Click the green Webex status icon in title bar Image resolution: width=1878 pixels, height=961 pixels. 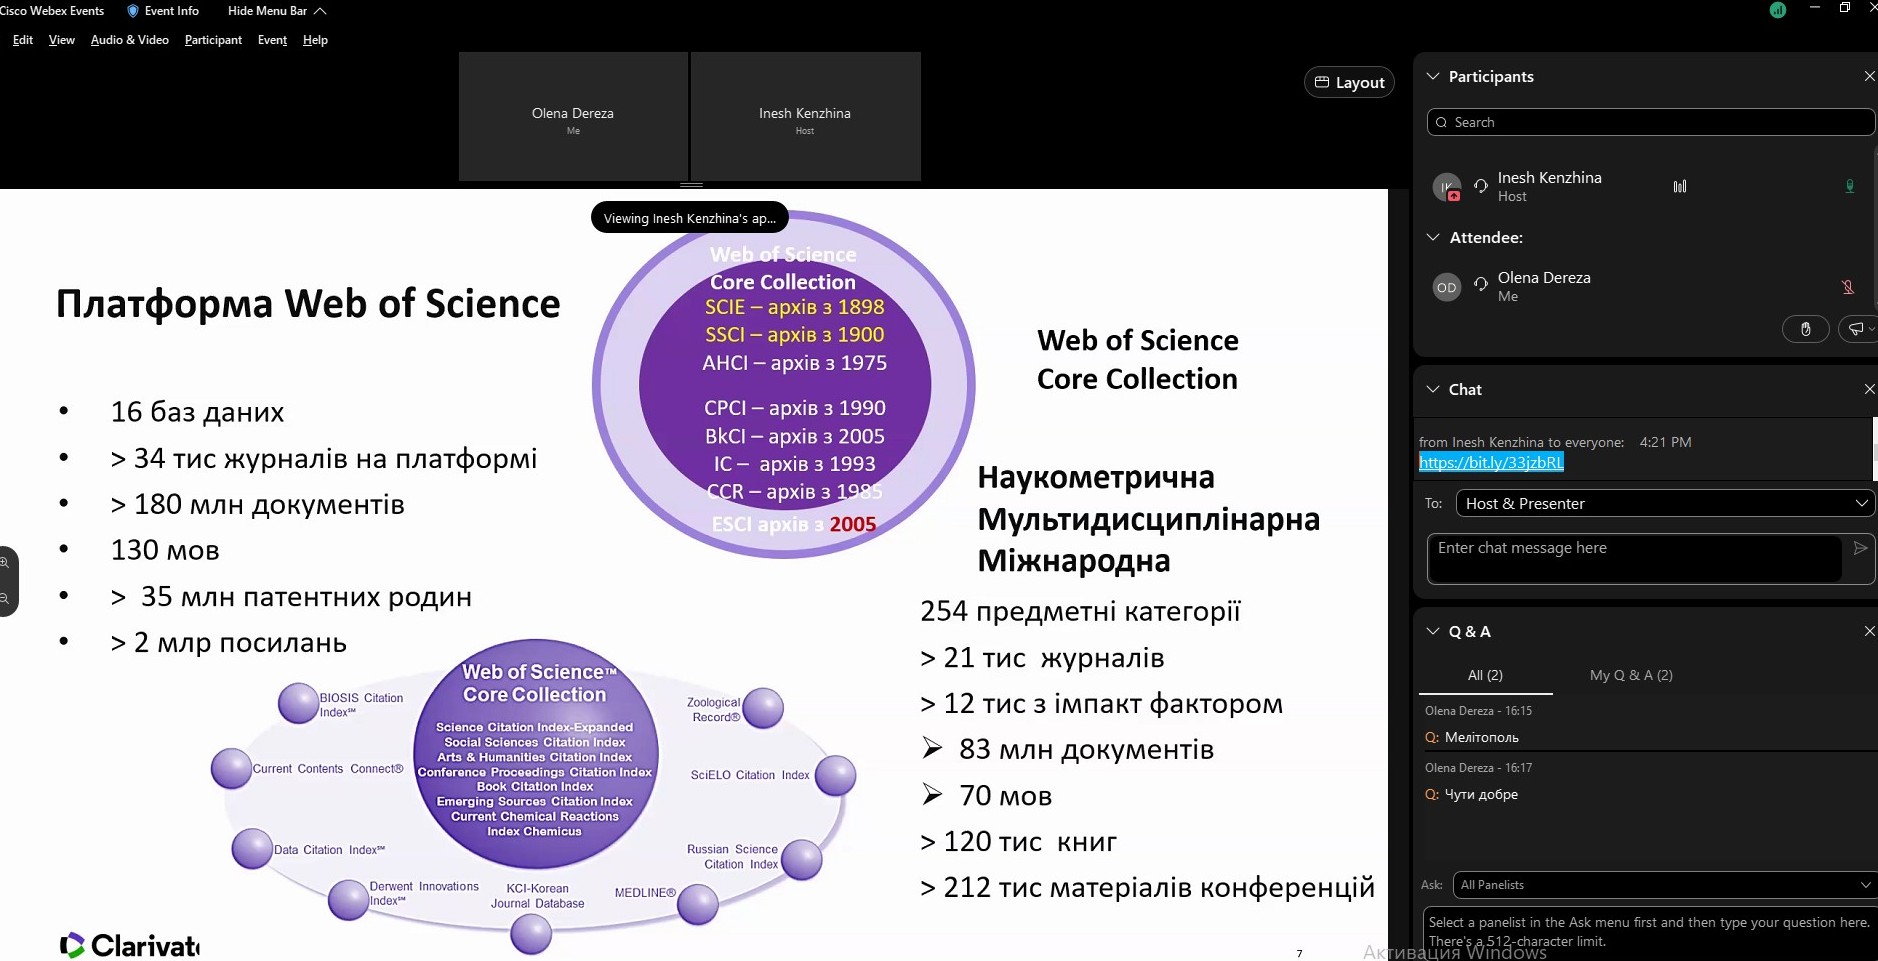click(1778, 10)
